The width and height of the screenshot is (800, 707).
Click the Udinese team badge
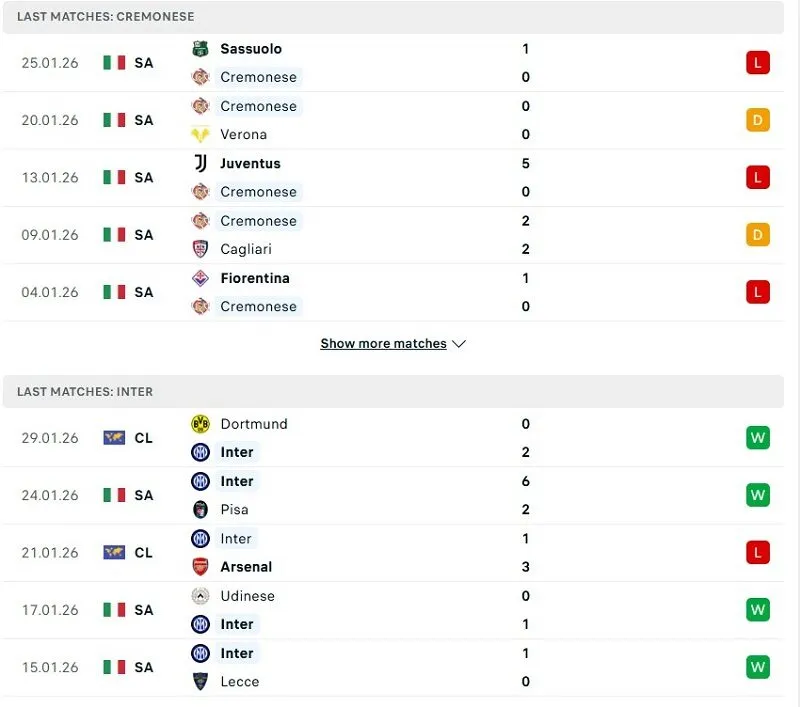201,596
